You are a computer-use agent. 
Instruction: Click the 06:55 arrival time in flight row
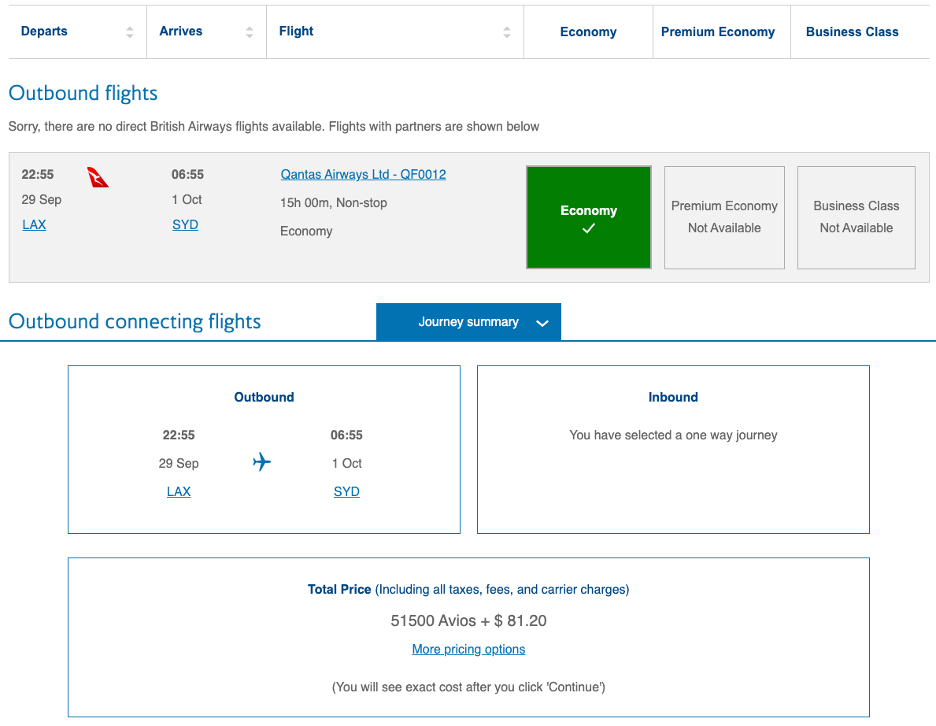(187, 174)
